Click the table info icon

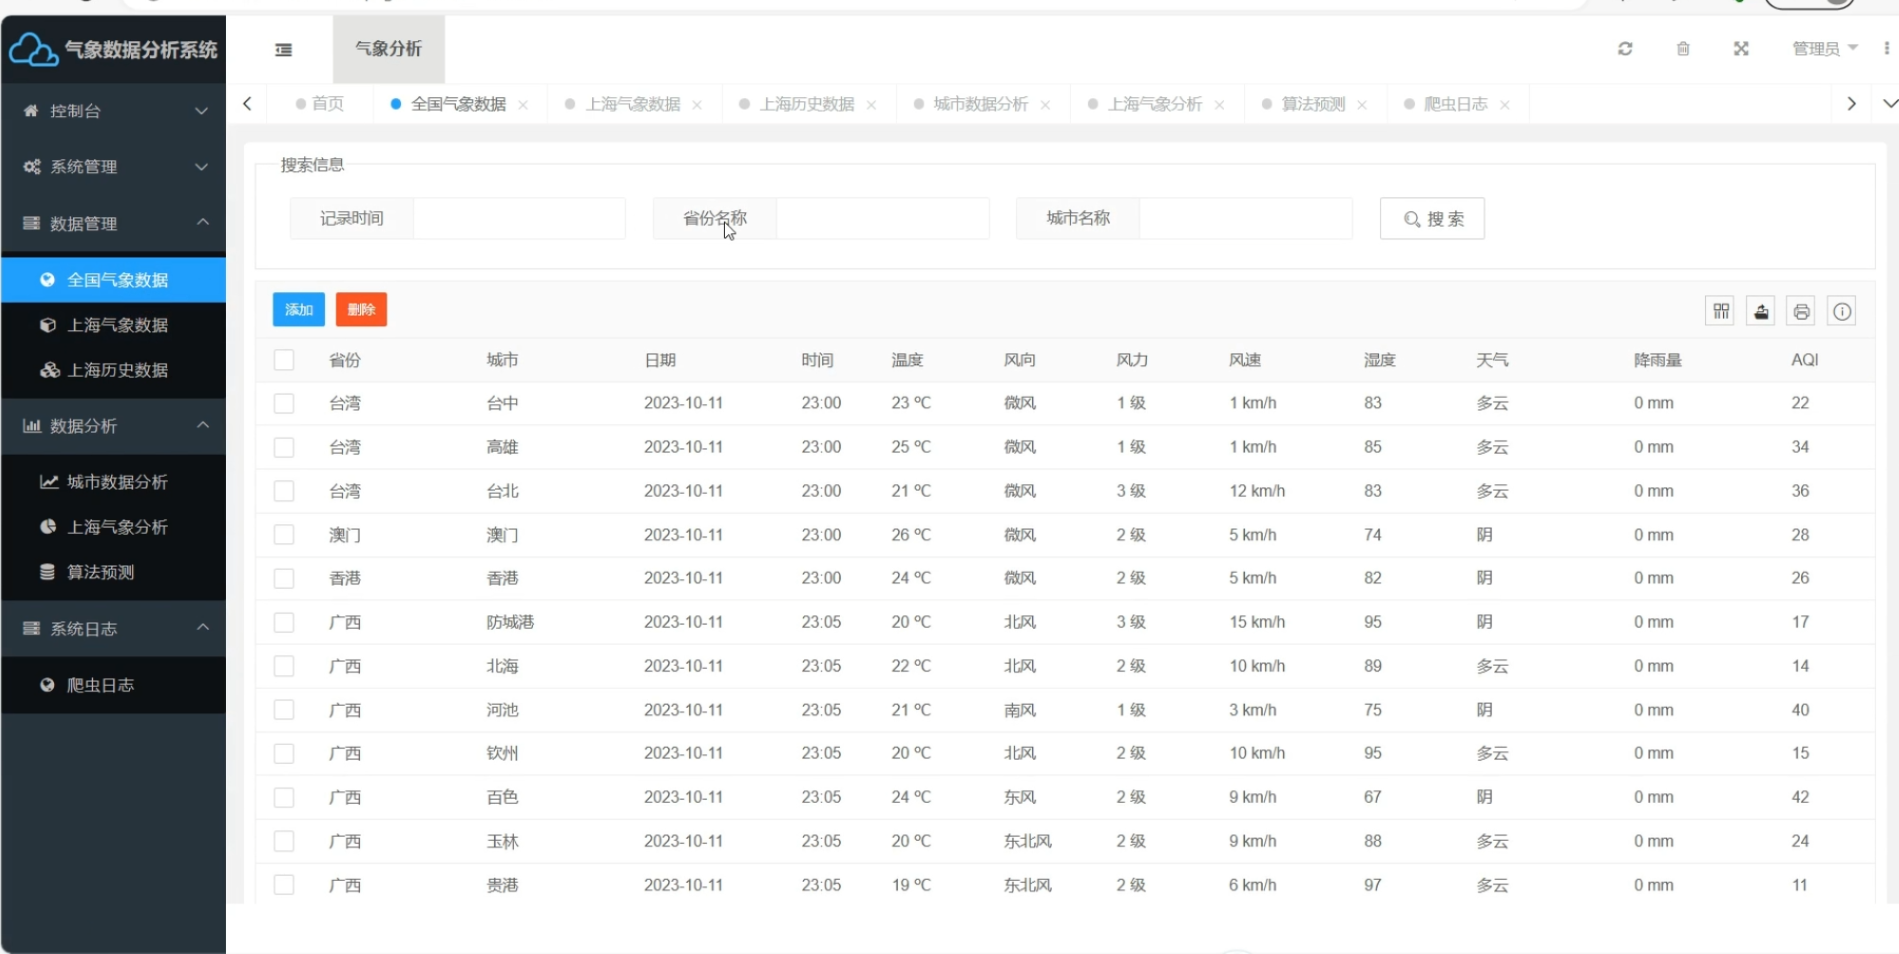[x=1842, y=311]
